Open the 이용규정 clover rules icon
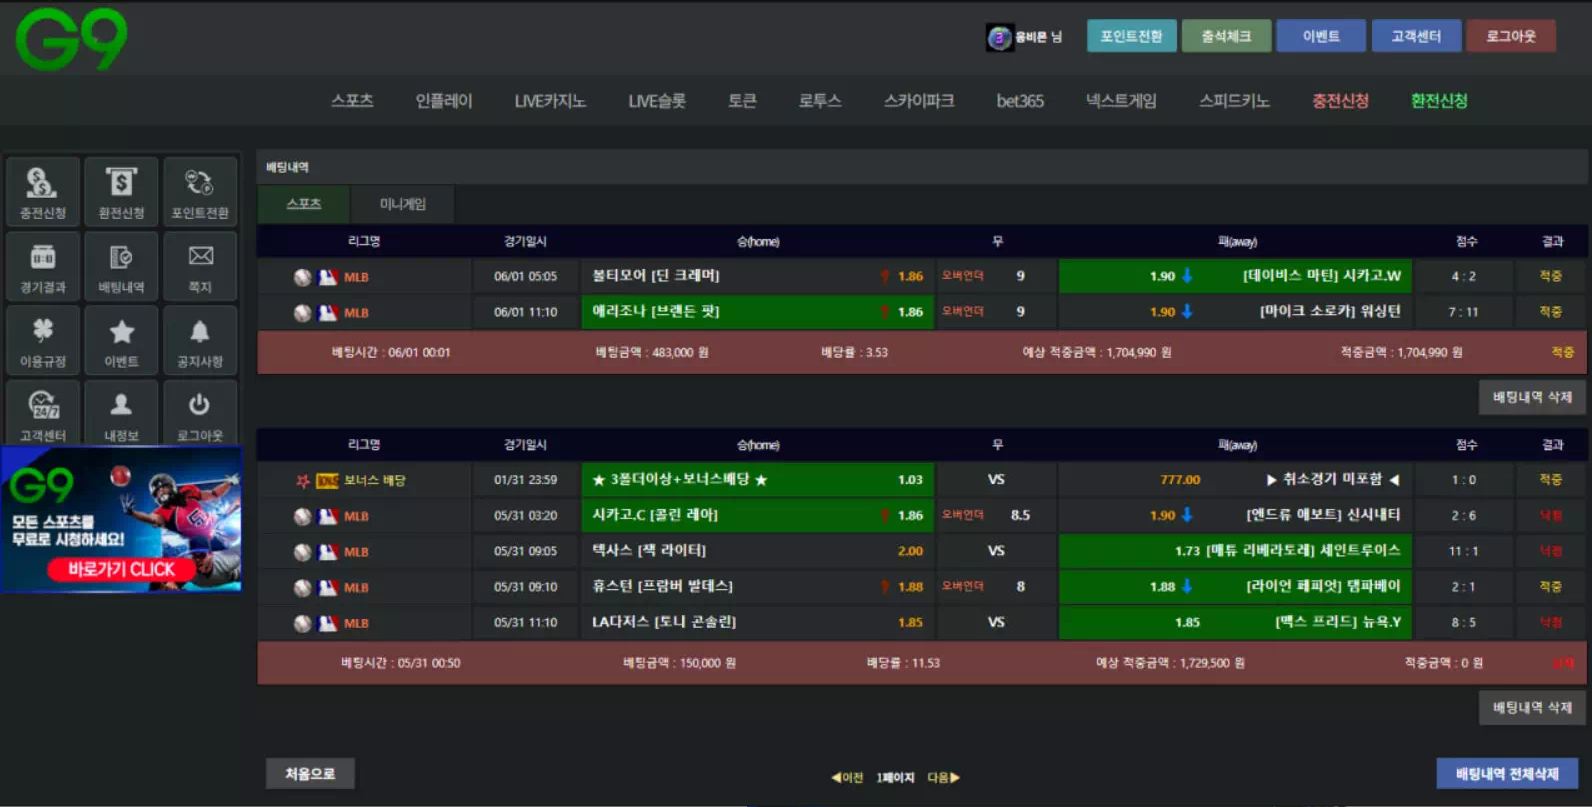Viewport: 1592px width, 807px height. point(43,340)
